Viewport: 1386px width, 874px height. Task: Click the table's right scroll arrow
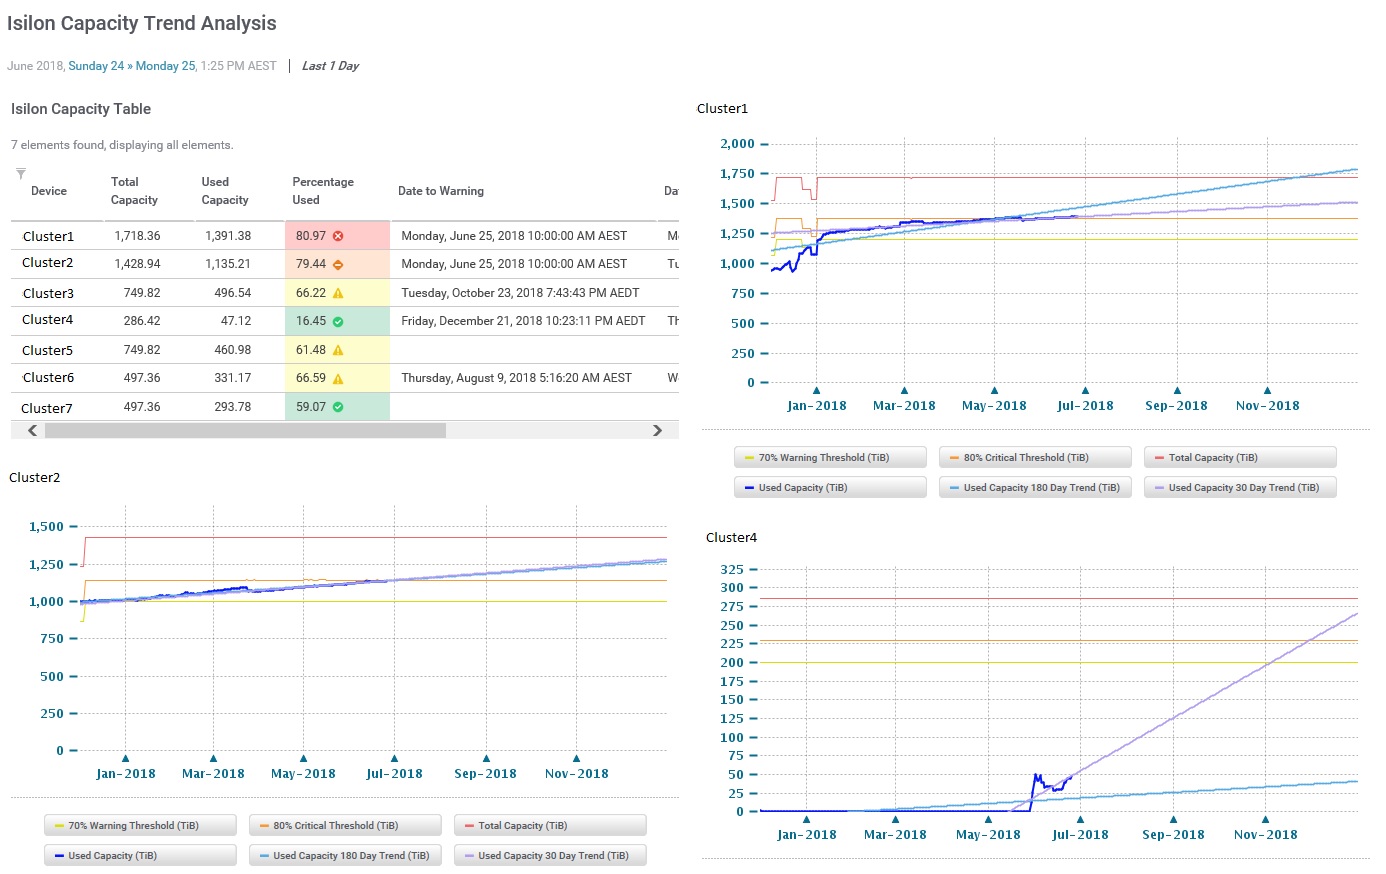[657, 430]
